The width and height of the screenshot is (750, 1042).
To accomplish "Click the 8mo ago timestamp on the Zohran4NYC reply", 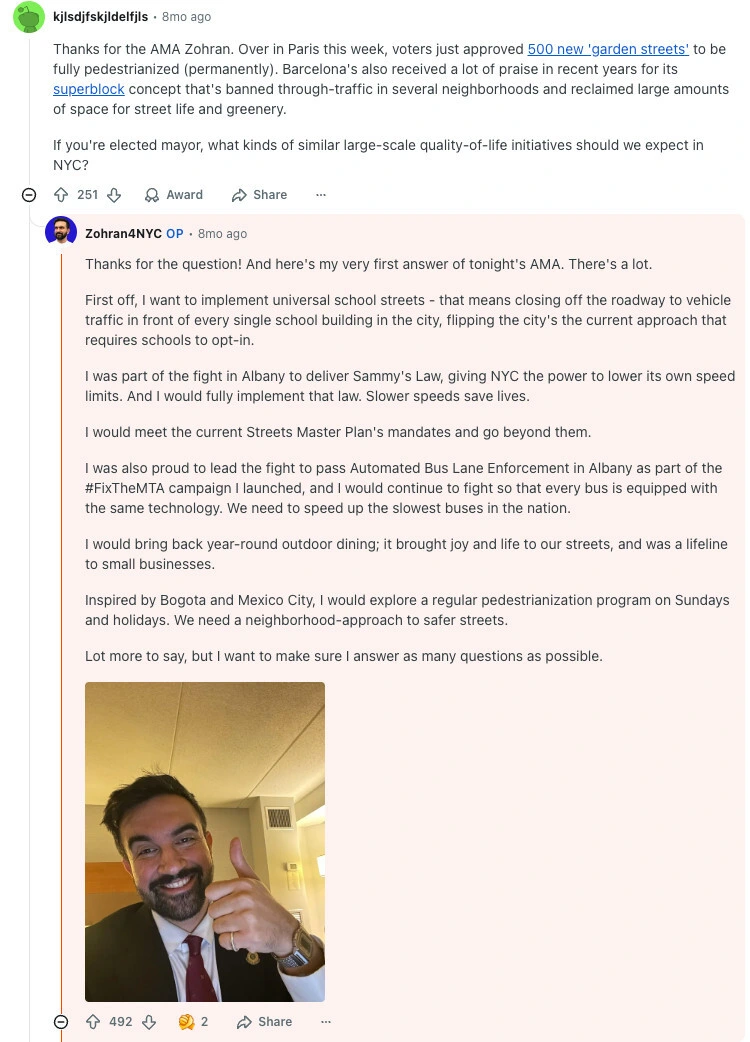I will coord(222,234).
